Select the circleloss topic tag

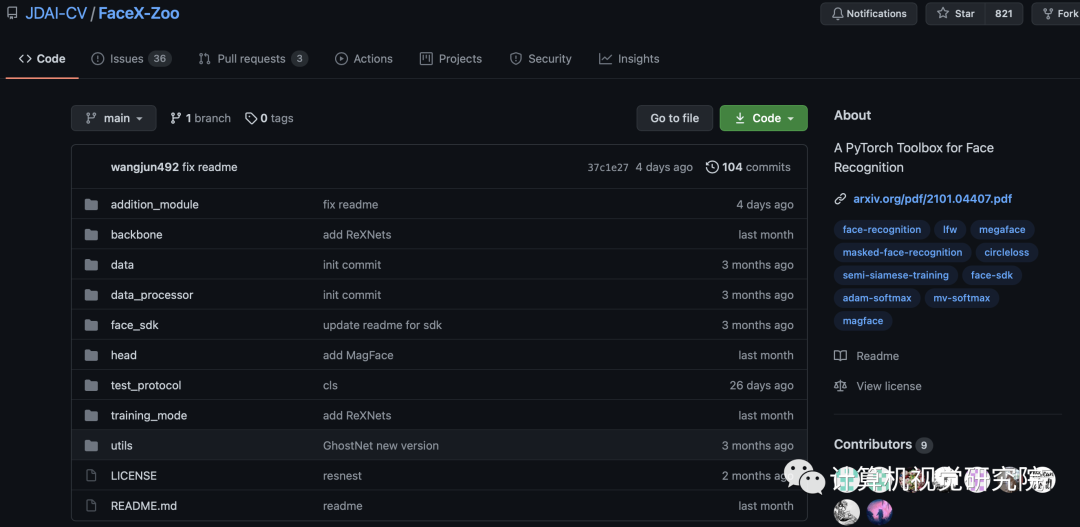(x=1006, y=252)
